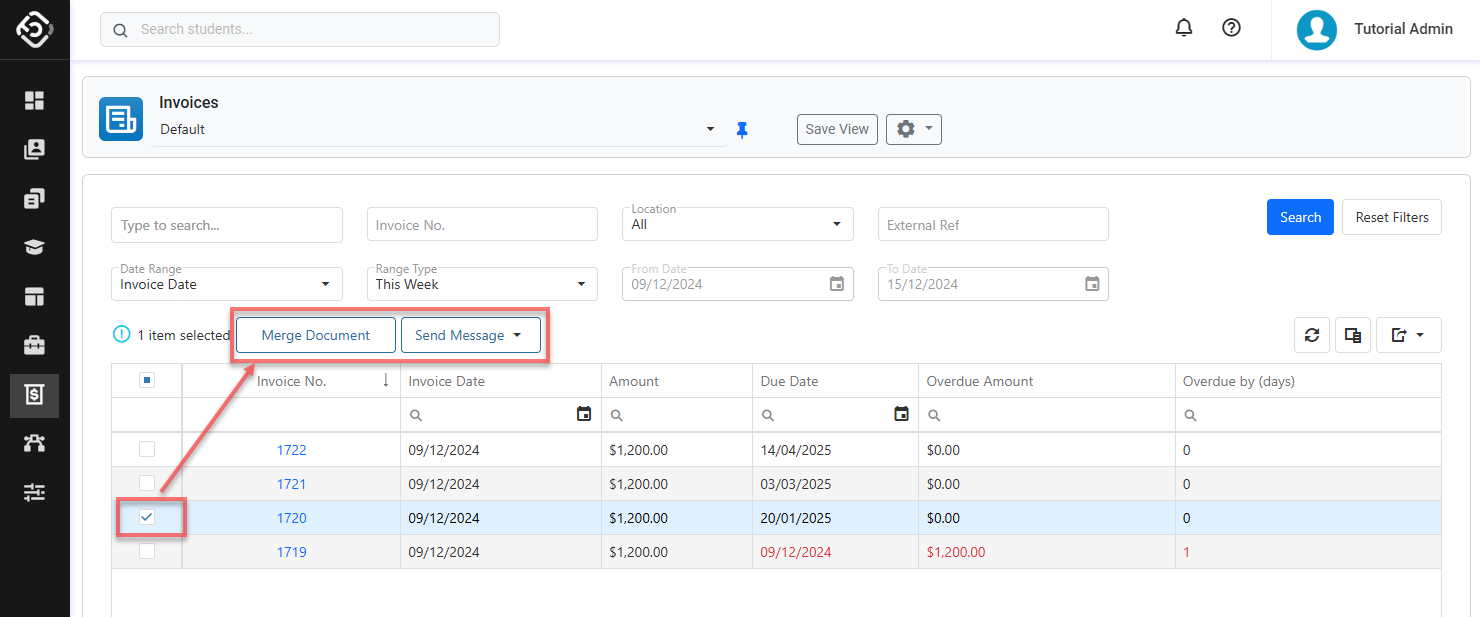Click the blue pin icon beside Default view
1480x617 pixels.
click(742, 130)
